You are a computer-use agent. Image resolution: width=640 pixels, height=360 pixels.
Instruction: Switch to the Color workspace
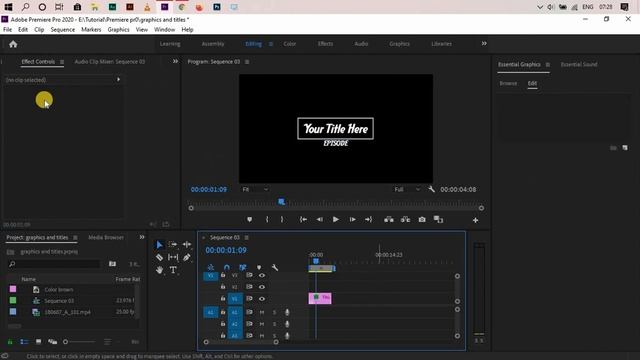290,44
